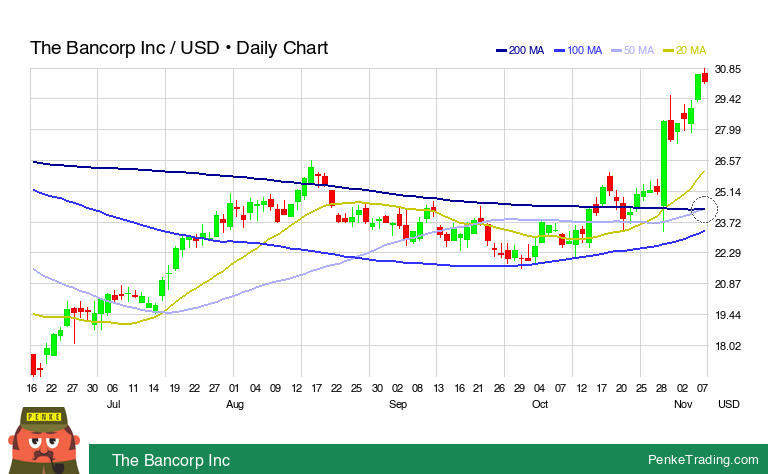Click the last red candle at date 07 Nov
Viewport: 768px width, 474px height.
(705, 77)
